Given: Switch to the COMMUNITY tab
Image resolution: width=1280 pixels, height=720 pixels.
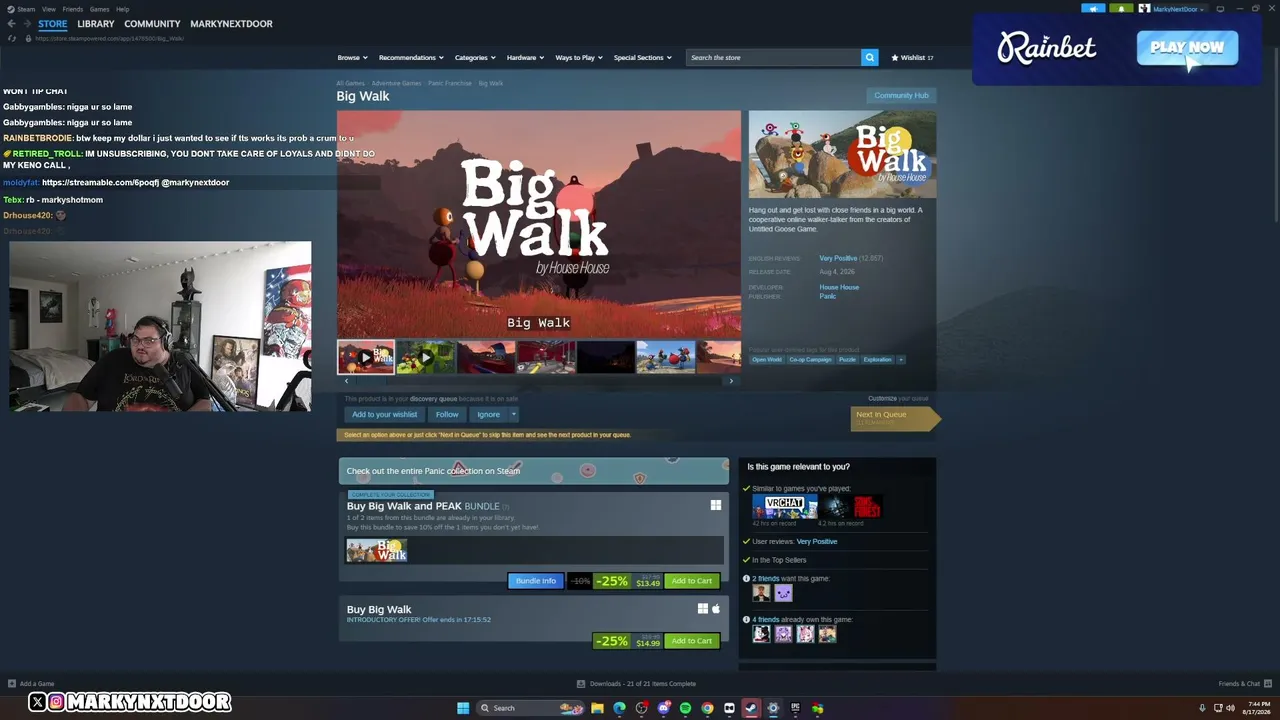Looking at the screenshot, I should pyautogui.click(x=152, y=24).
